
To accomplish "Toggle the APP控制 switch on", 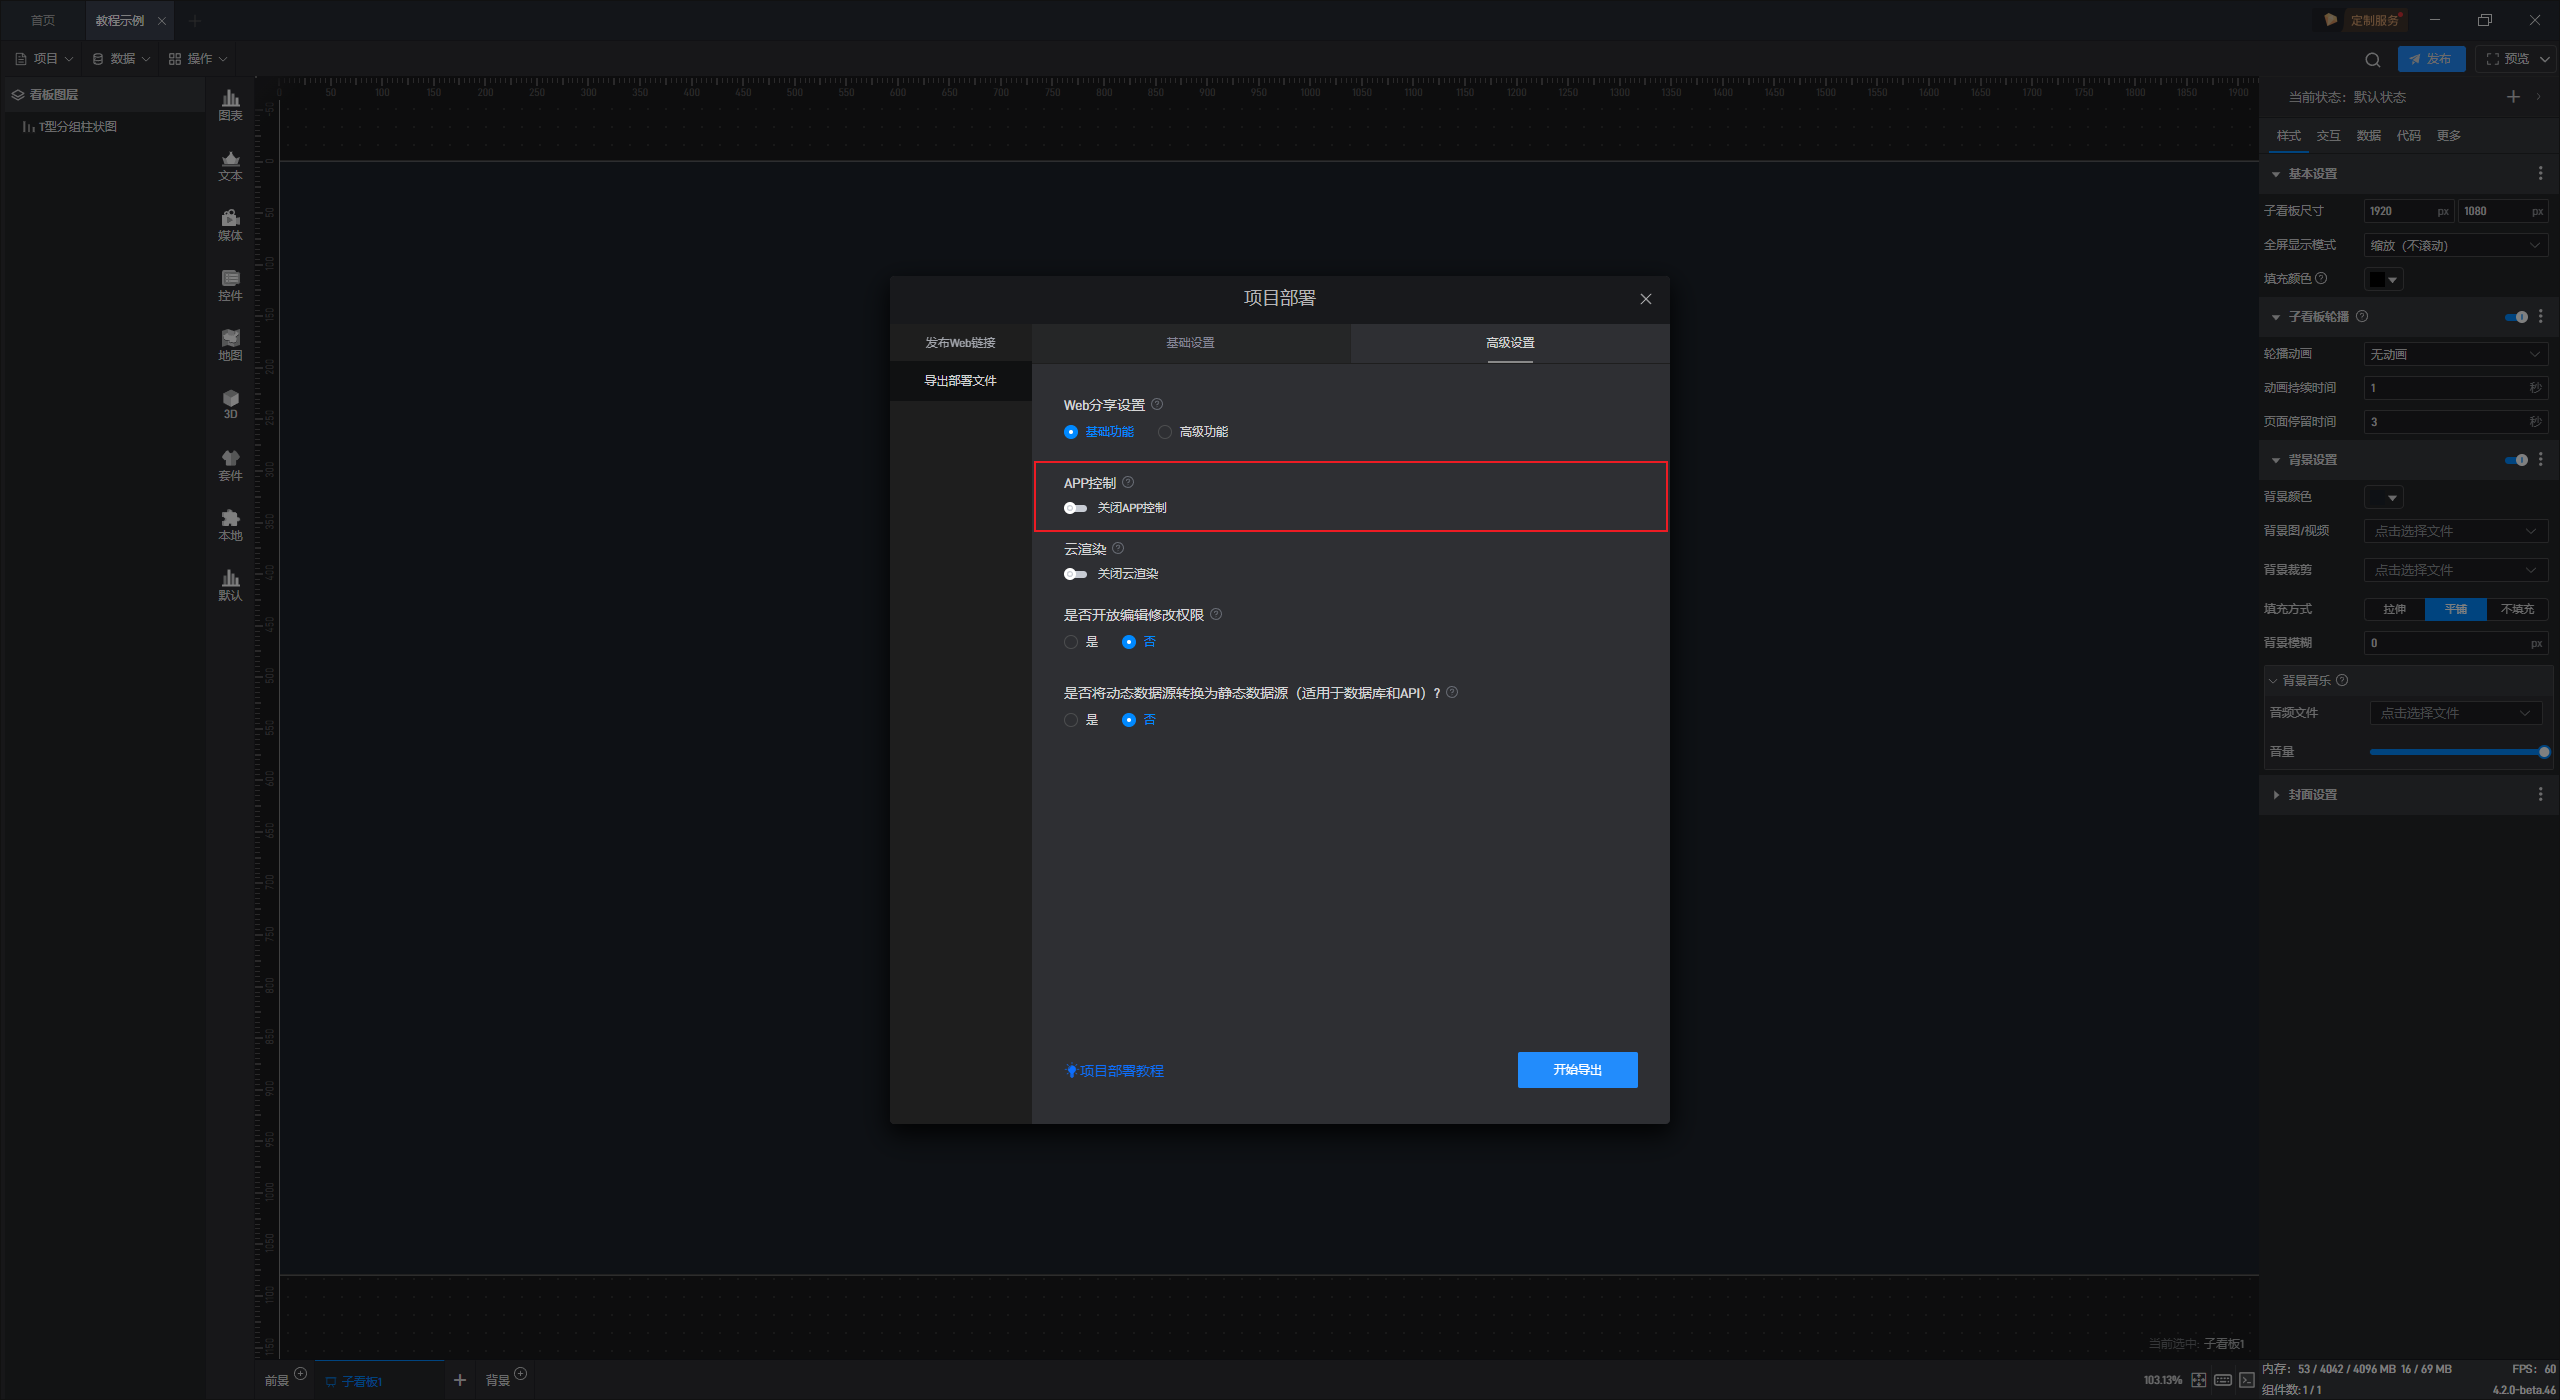I will point(1075,508).
